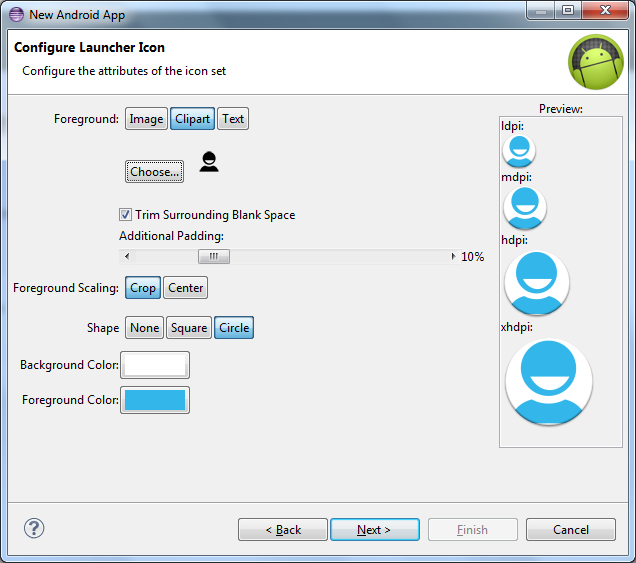Set foreground scaling to Center

pyautogui.click(x=185, y=288)
